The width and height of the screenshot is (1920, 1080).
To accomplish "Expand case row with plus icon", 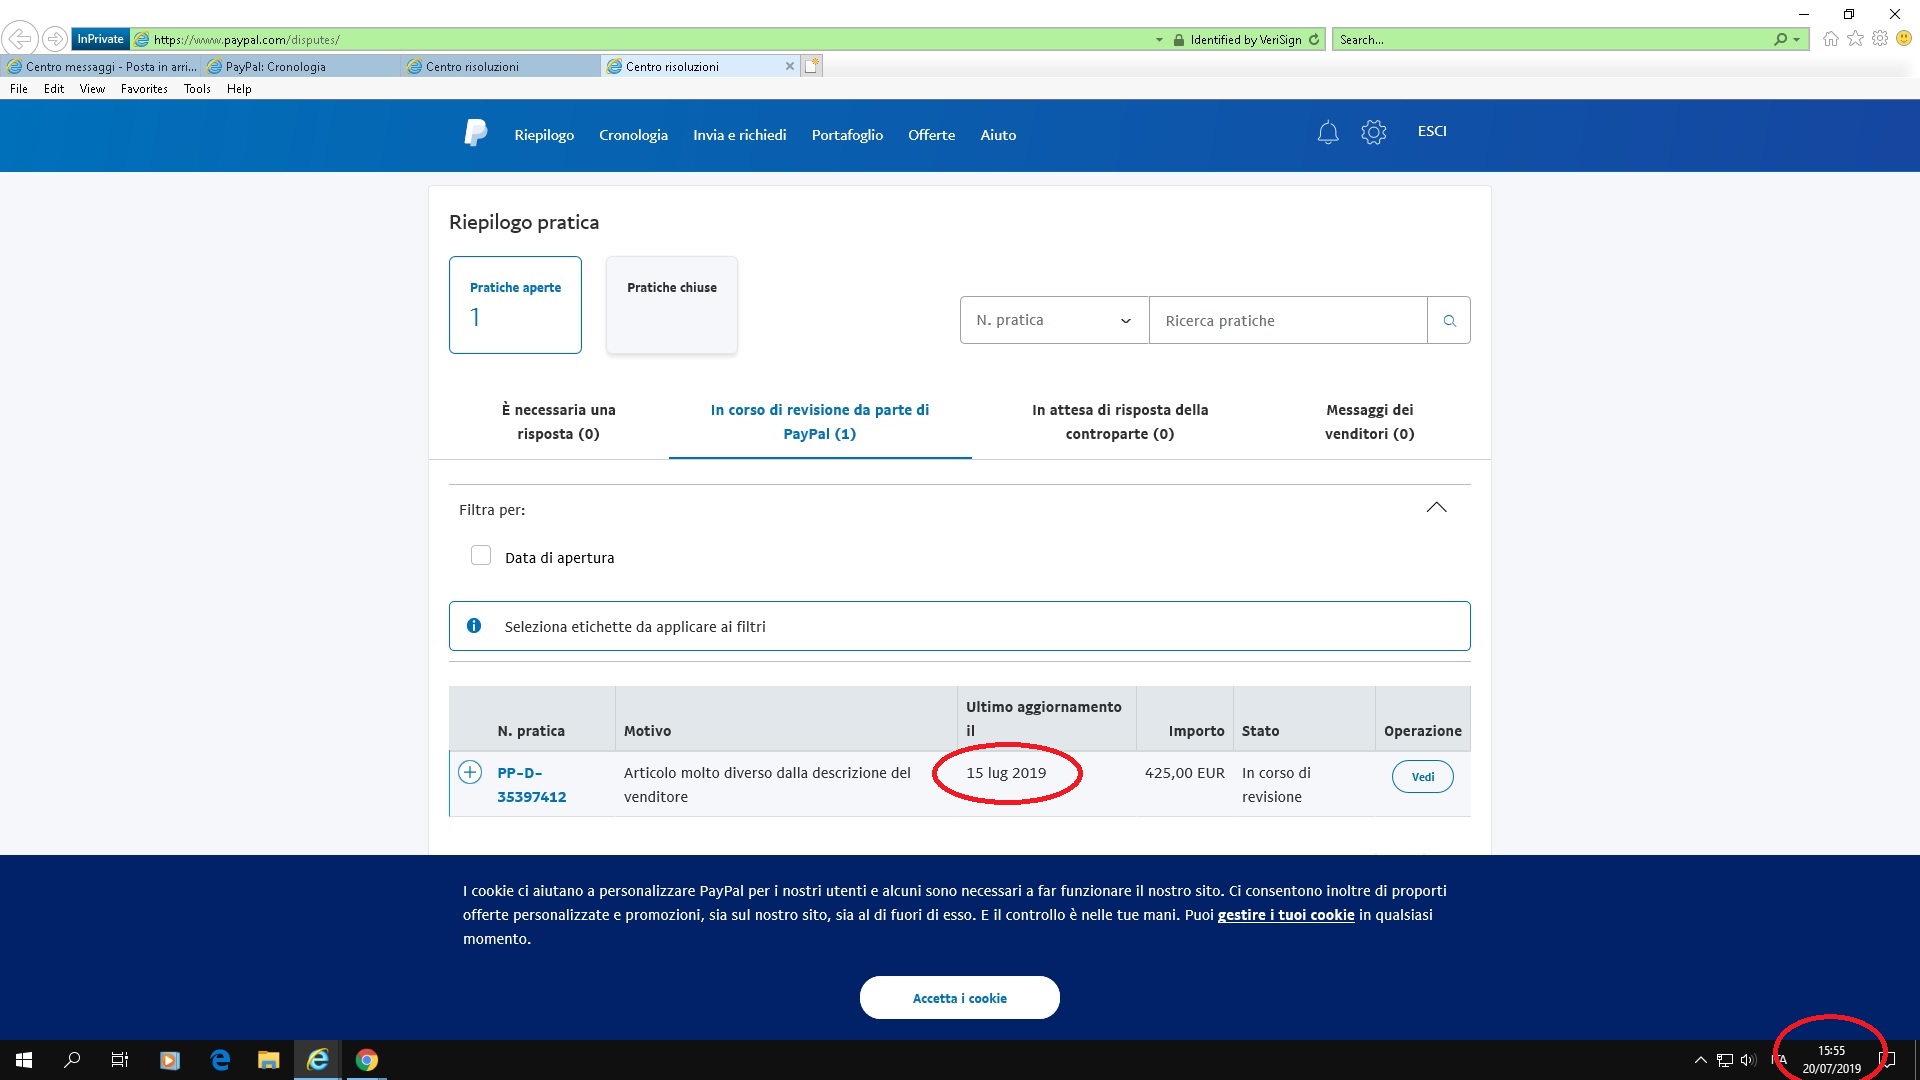I will [x=470, y=773].
